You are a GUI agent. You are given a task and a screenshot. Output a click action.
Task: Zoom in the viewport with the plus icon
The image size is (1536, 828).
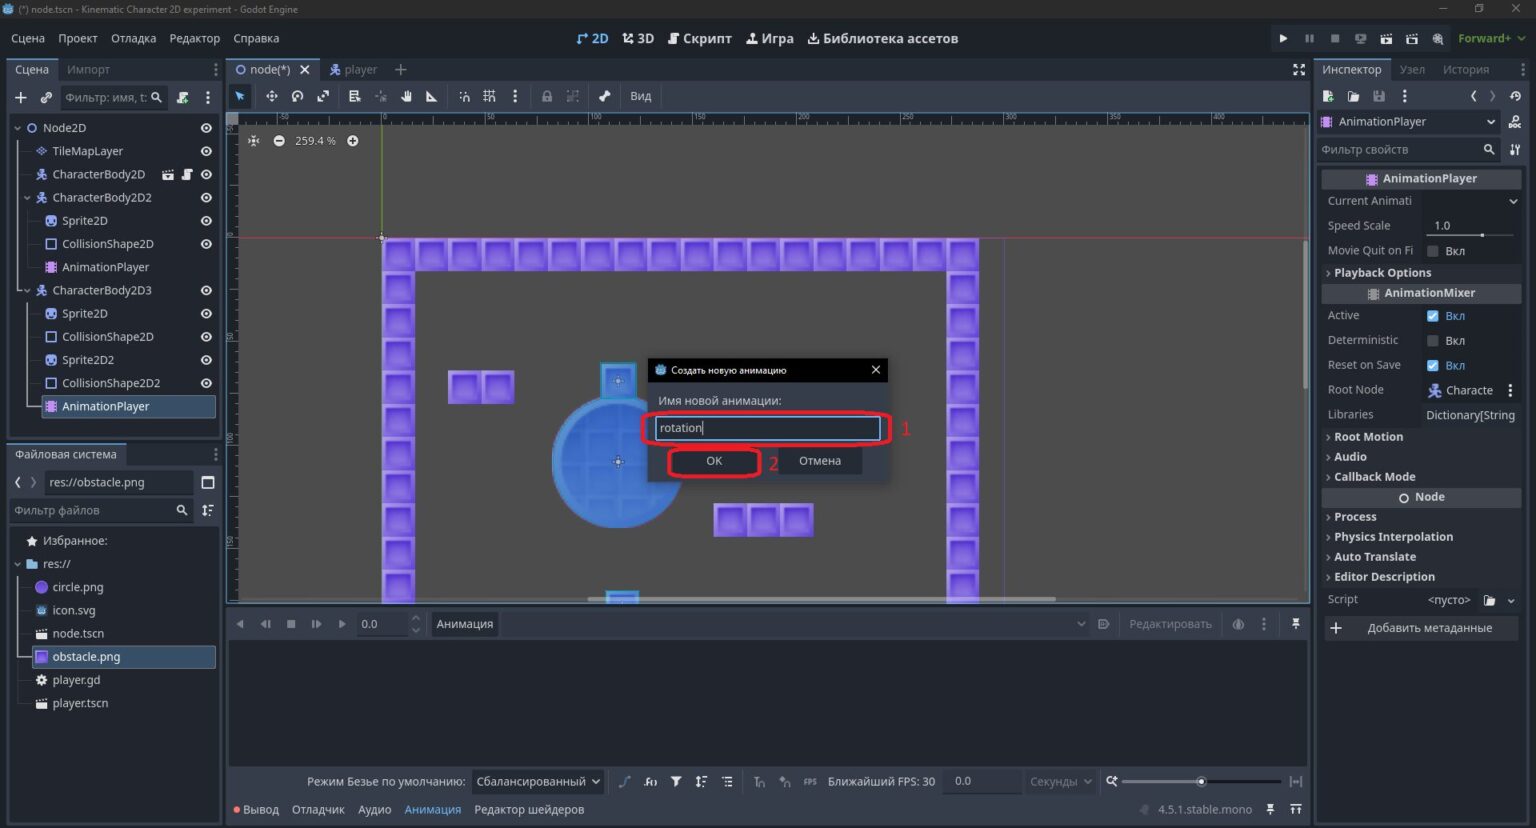click(353, 141)
